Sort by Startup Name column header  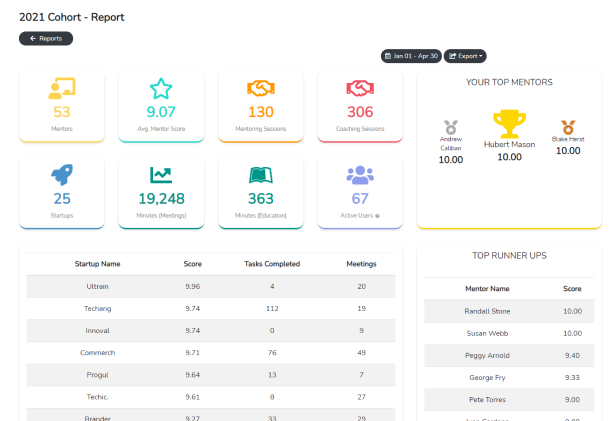(x=97, y=264)
